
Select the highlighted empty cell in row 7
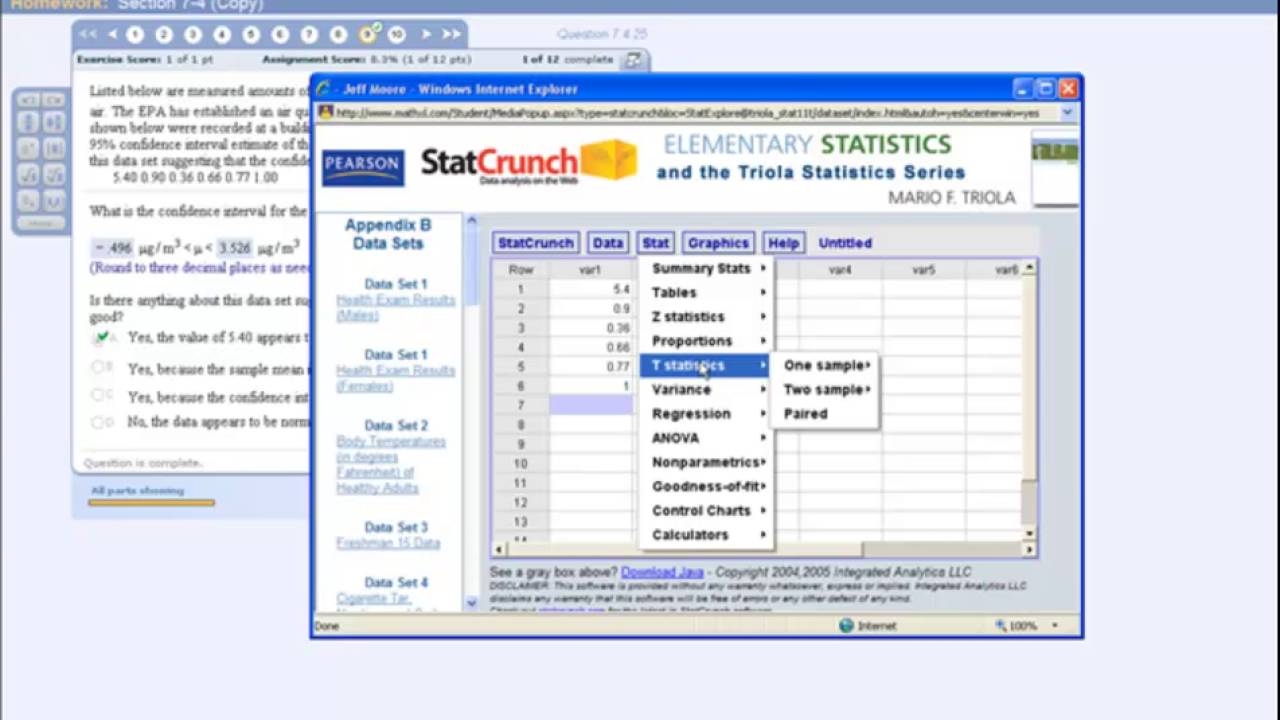593,405
